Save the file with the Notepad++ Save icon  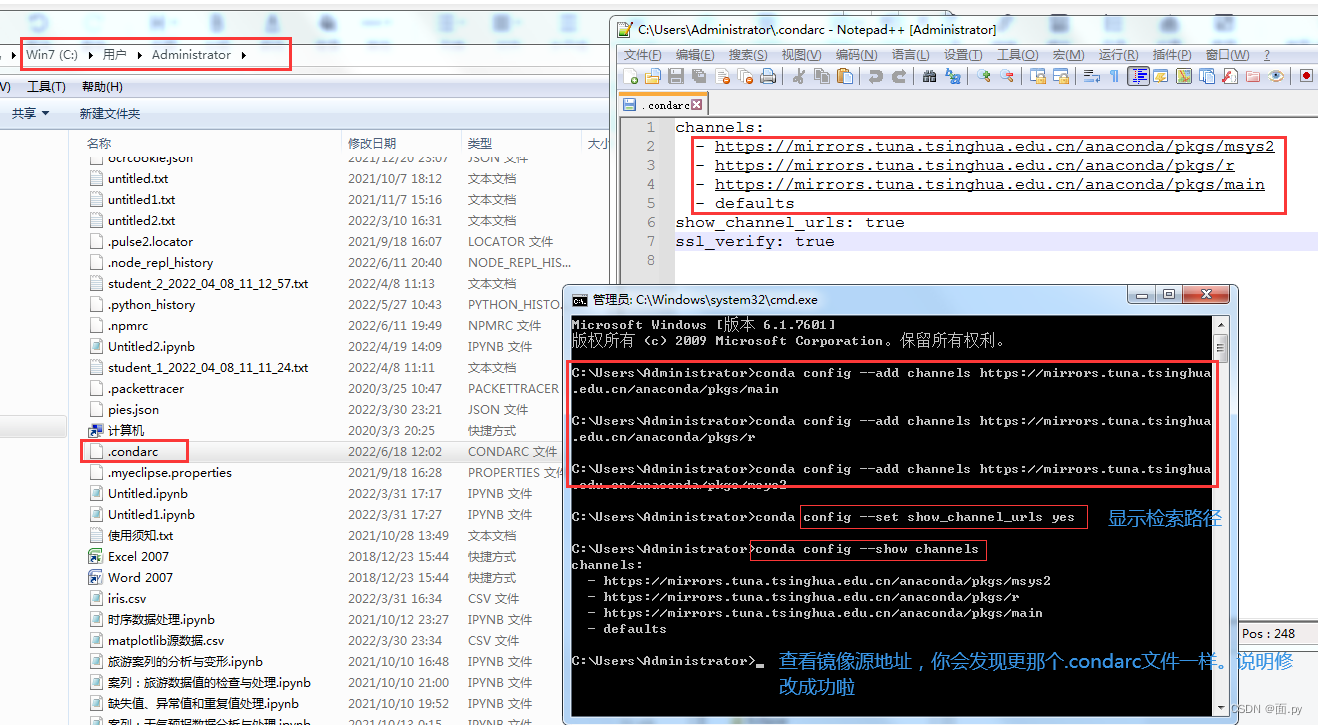pyautogui.click(x=675, y=76)
